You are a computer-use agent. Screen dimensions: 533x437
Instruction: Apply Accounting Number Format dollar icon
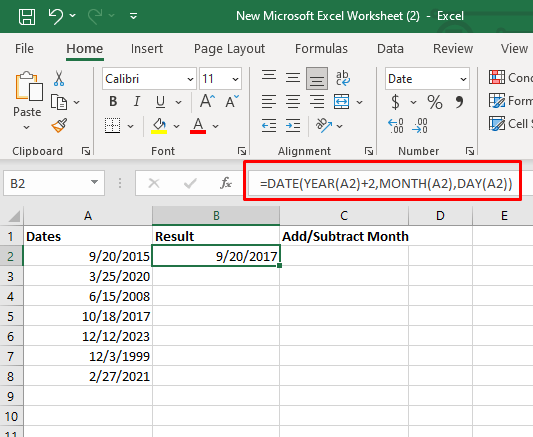pos(395,102)
